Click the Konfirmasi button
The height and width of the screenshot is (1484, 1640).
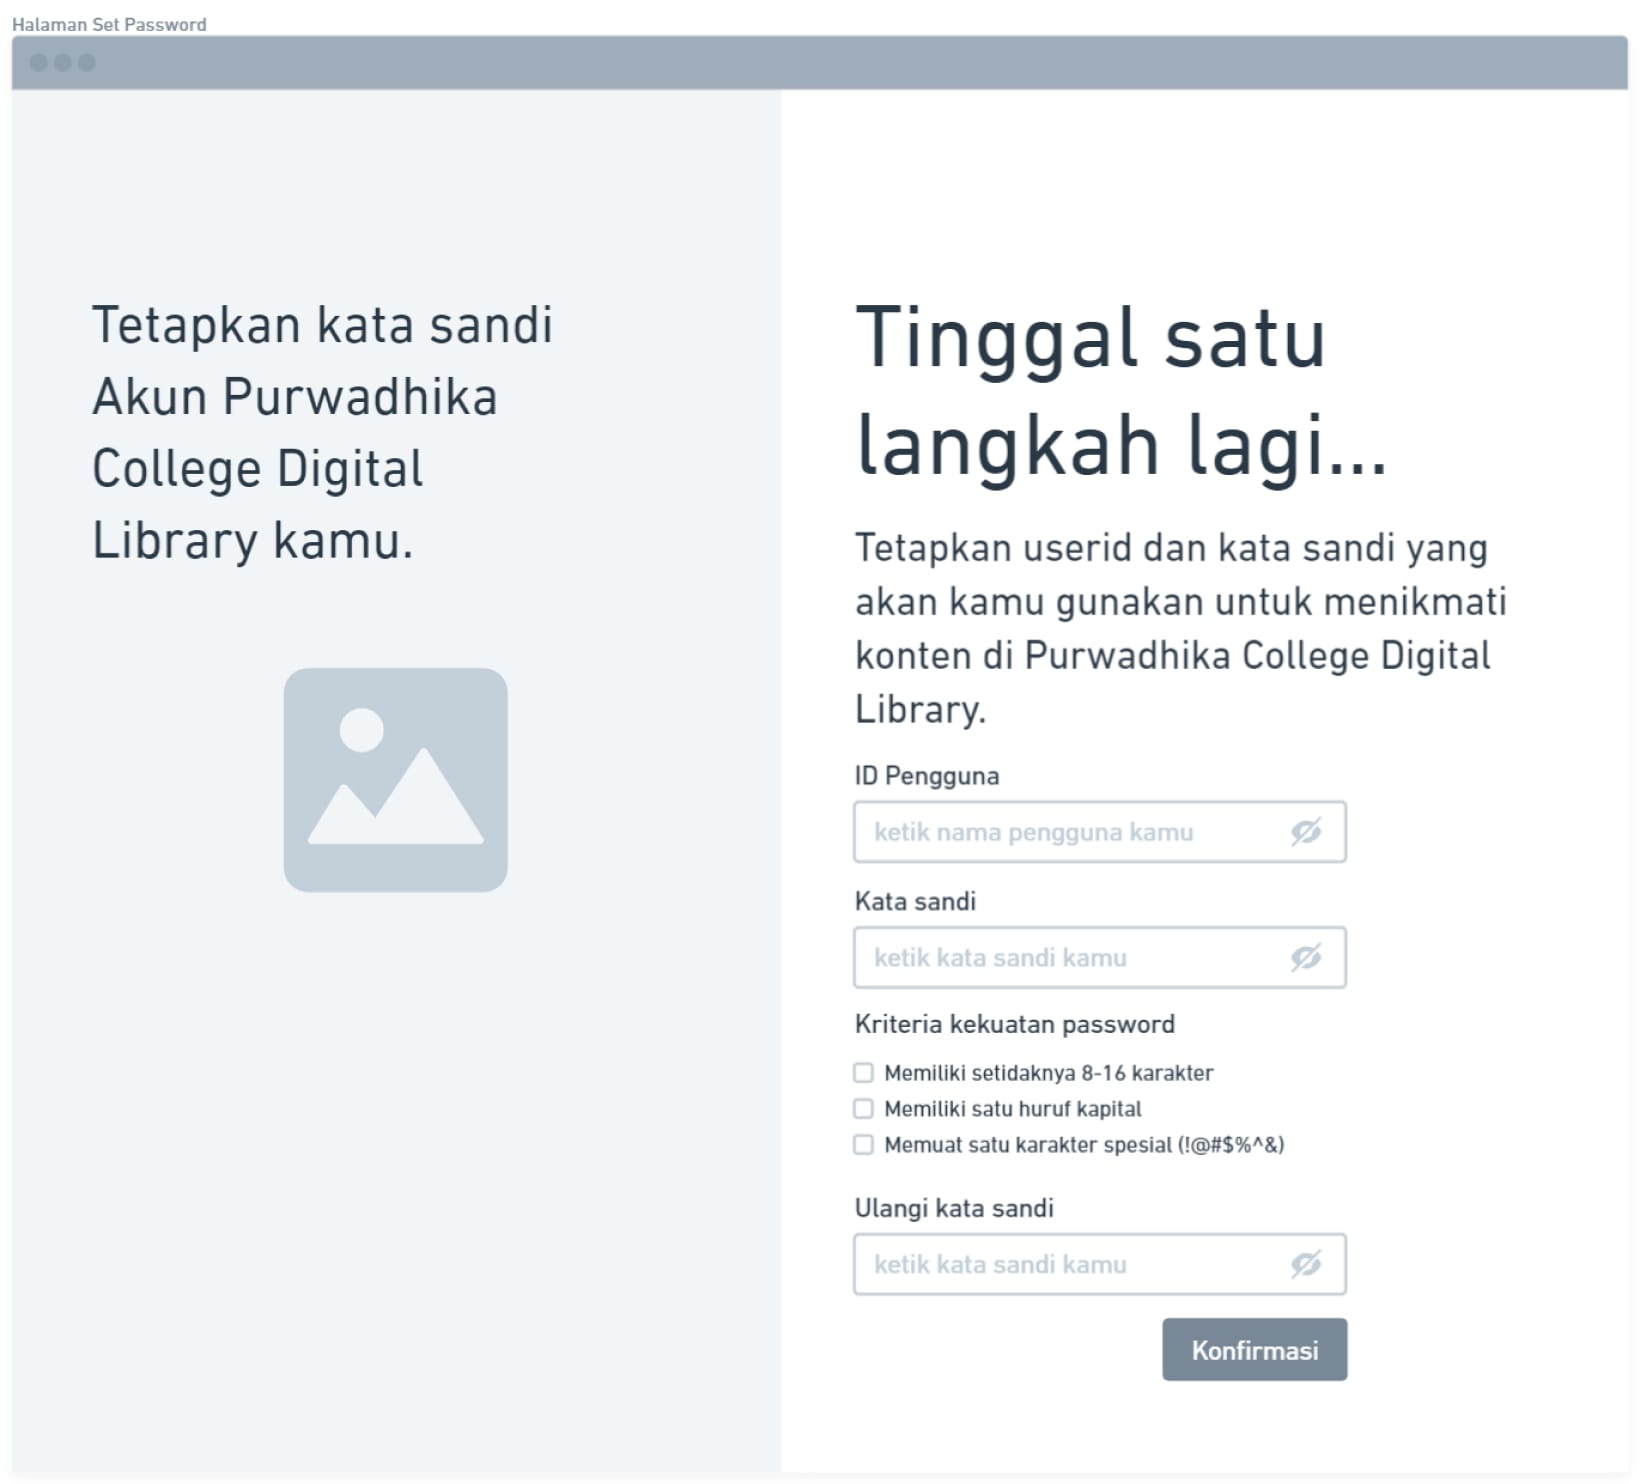point(1254,1350)
